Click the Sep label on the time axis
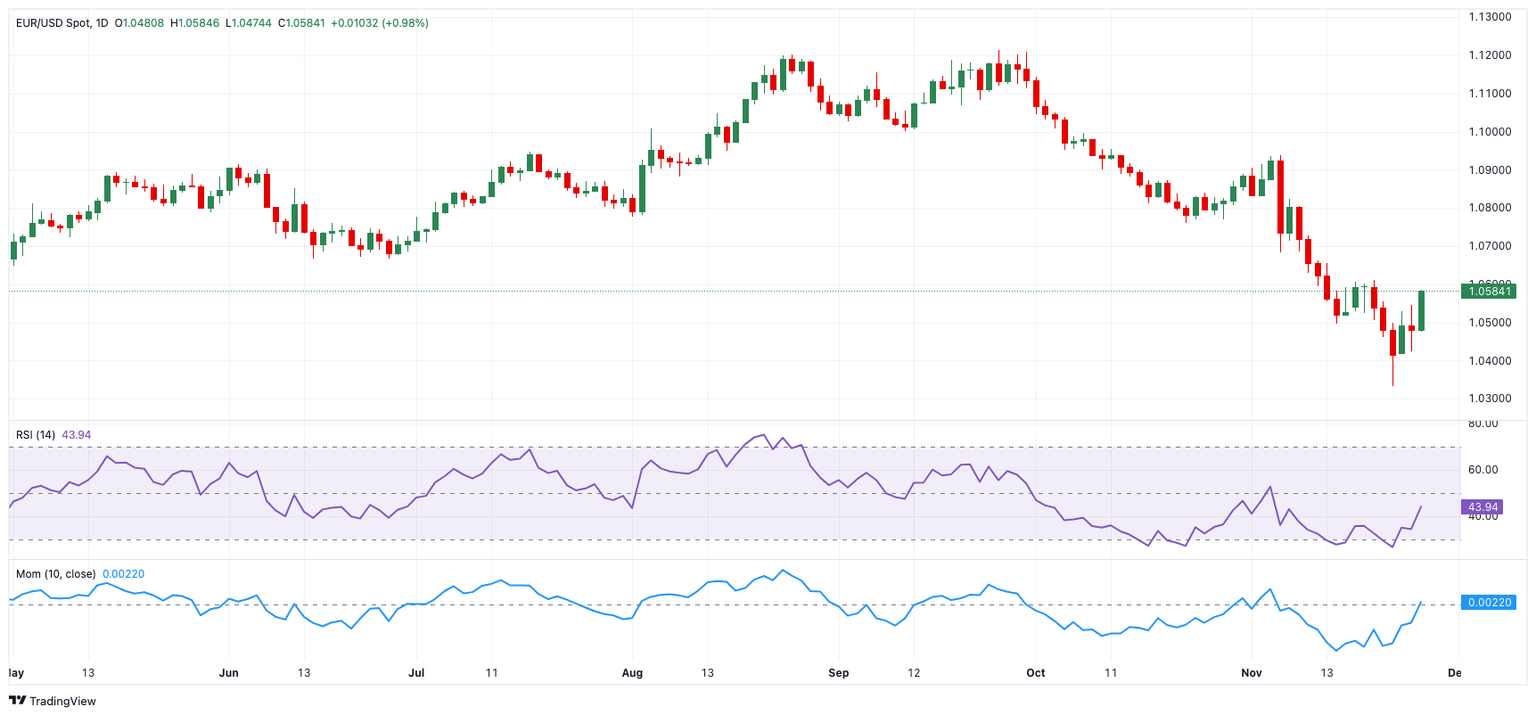Viewport: 1536px width, 716px height. point(839,673)
